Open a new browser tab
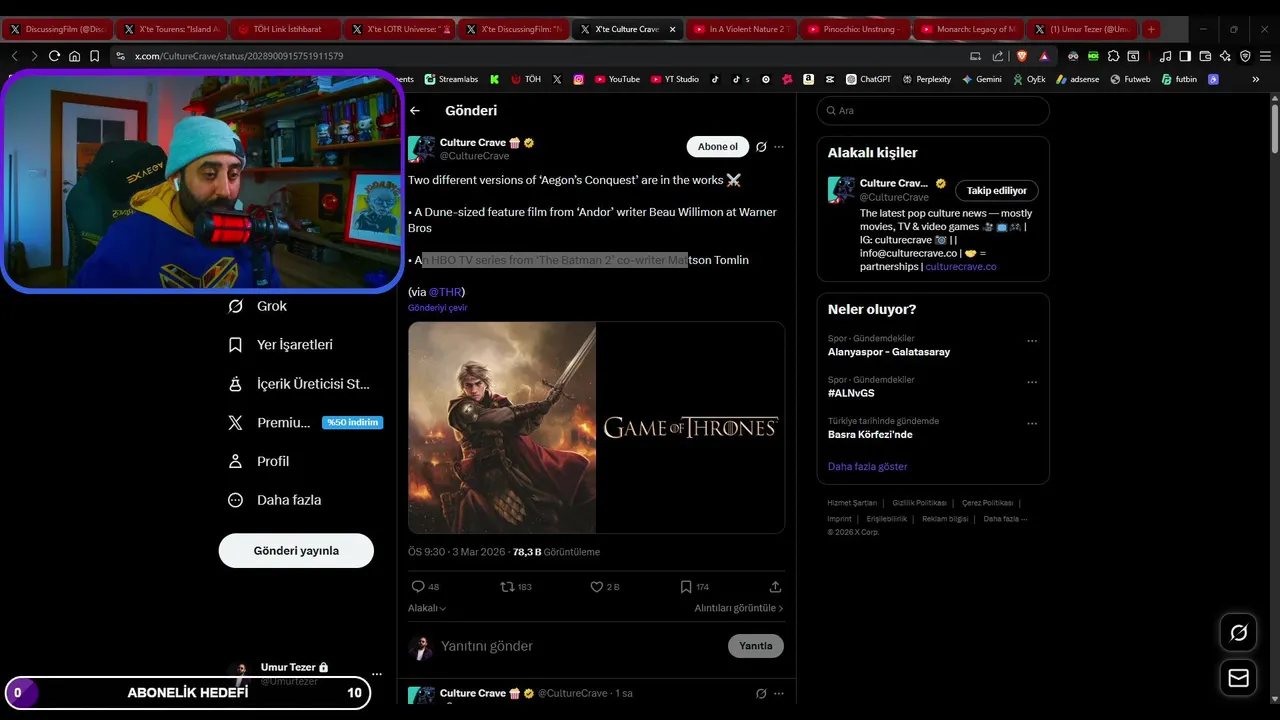This screenshot has width=1280, height=720. [x=1151, y=29]
